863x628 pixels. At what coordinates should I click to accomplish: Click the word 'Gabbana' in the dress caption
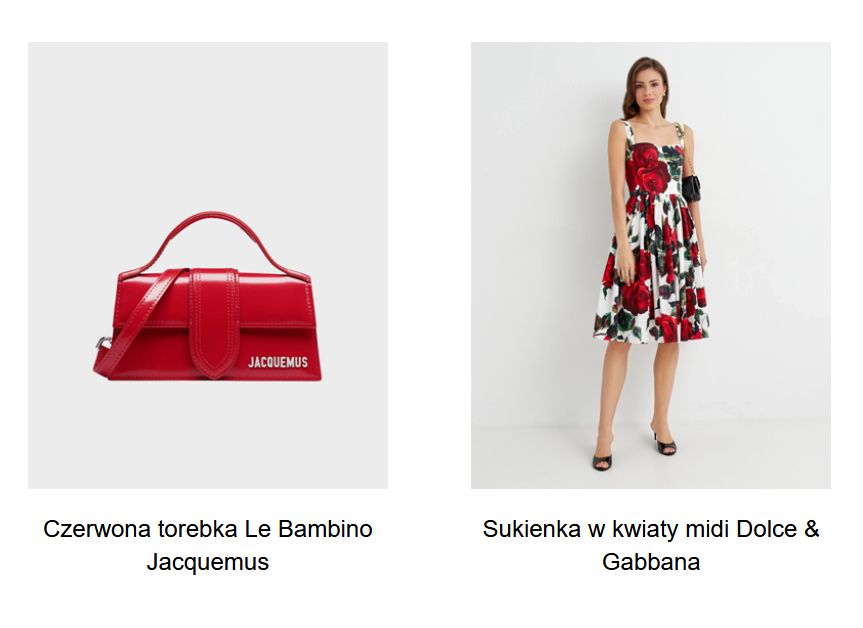pos(651,562)
